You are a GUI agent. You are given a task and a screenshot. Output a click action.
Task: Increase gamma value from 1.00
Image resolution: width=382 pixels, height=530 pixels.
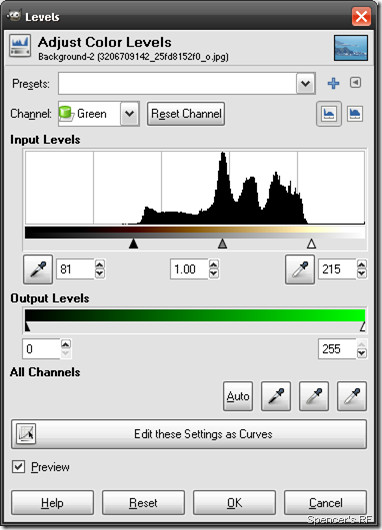click(214, 264)
